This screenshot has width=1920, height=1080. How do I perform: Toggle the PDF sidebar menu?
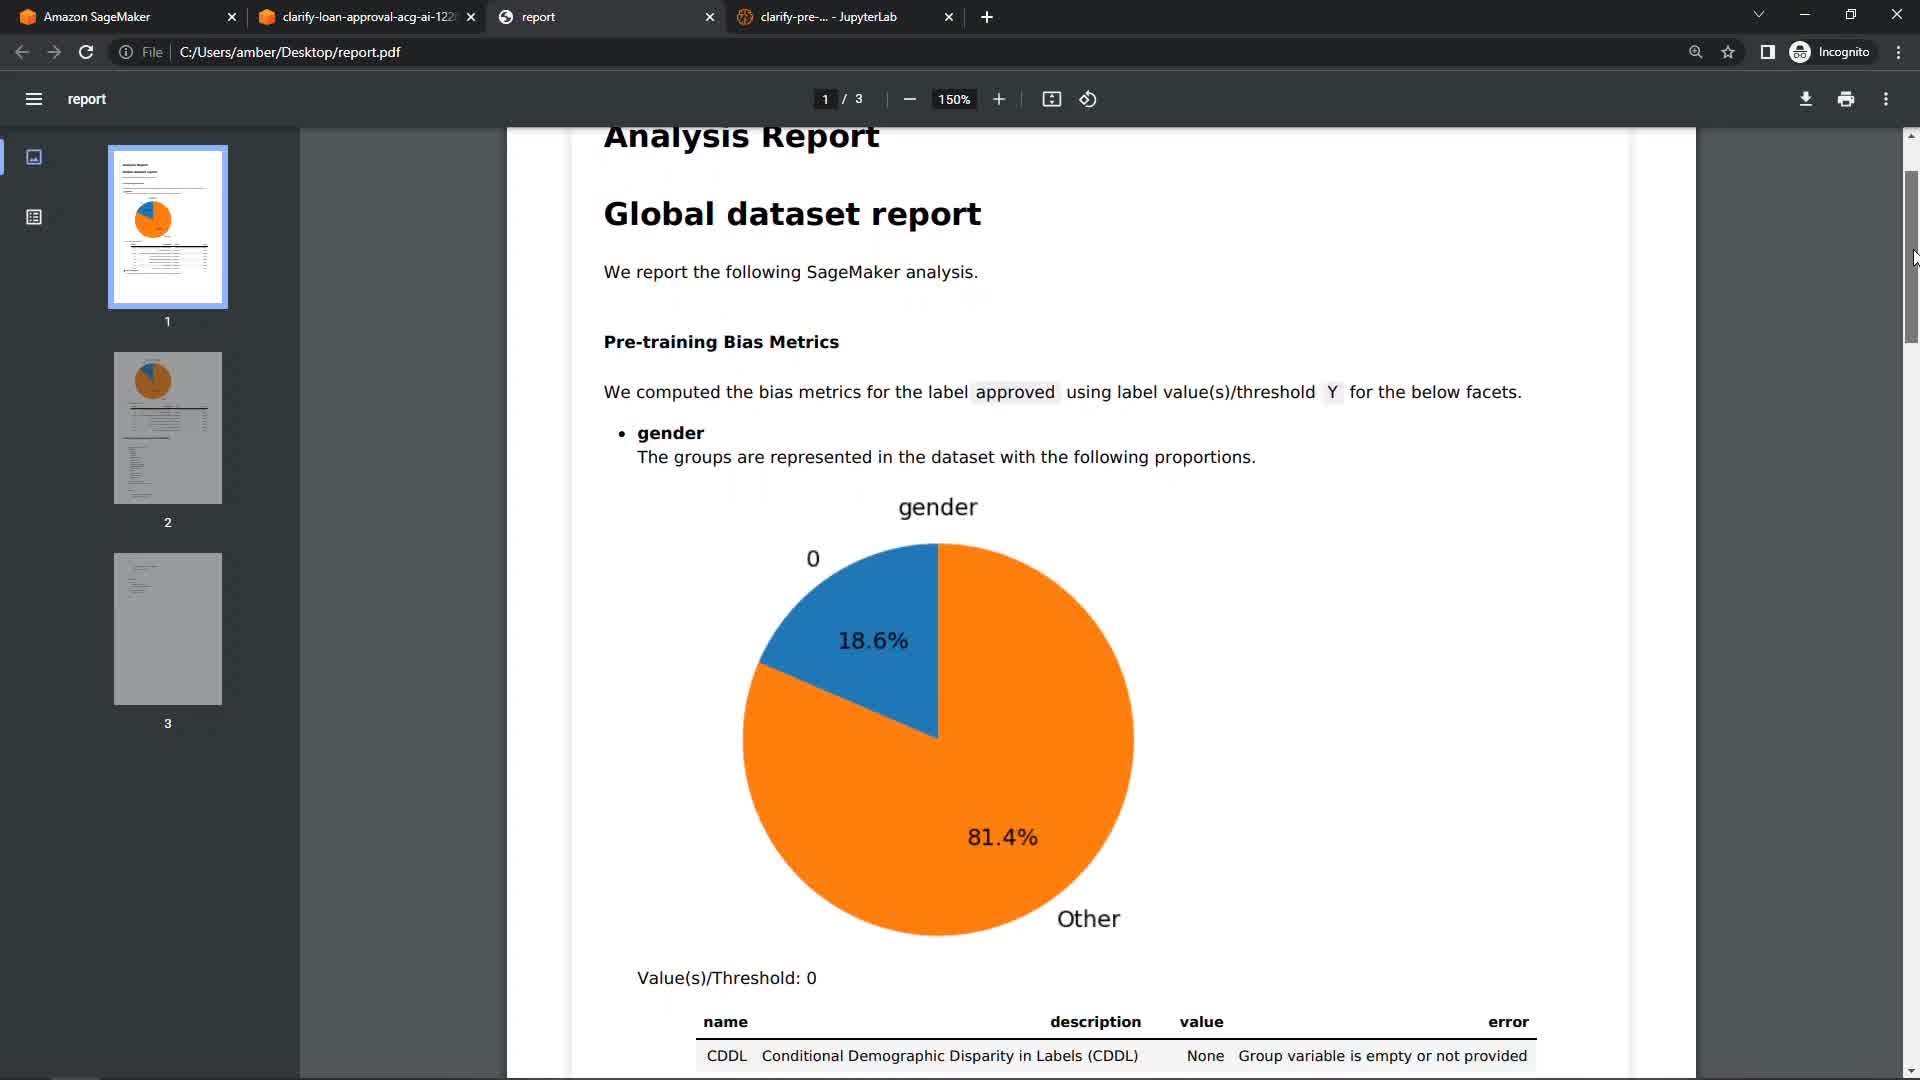pos(33,99)
